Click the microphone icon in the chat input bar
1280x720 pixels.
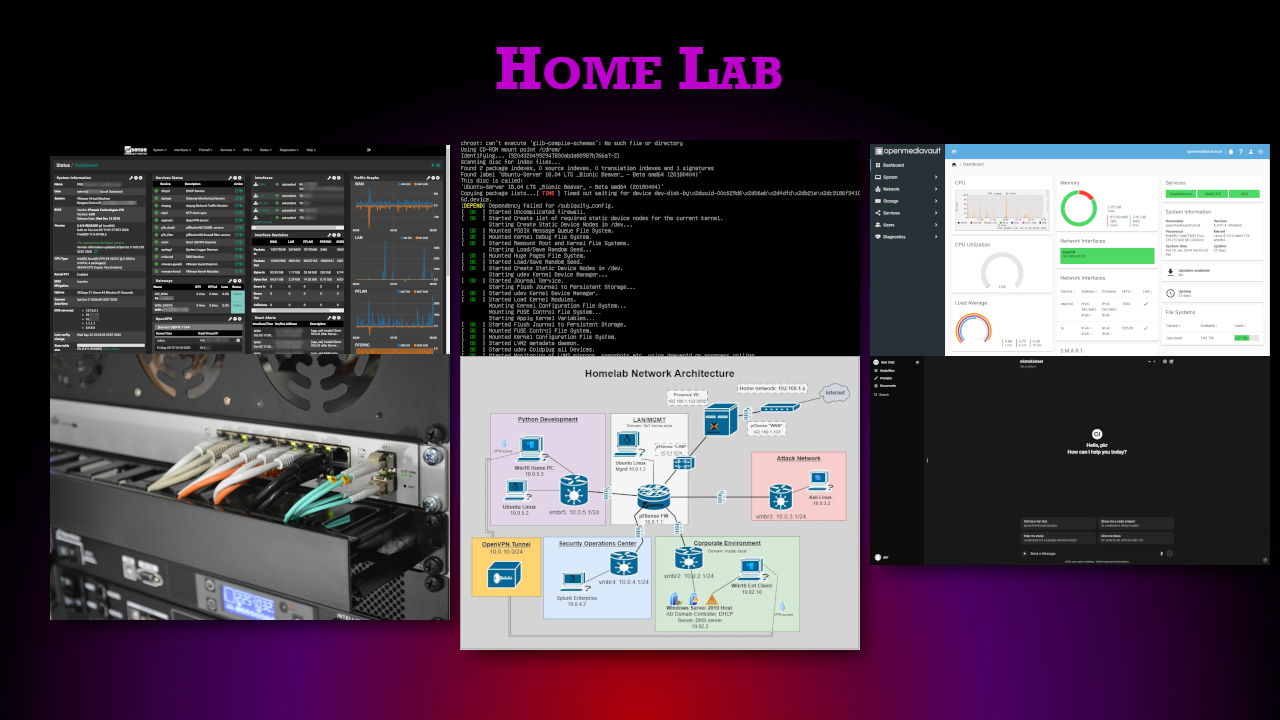[1162, 553]
